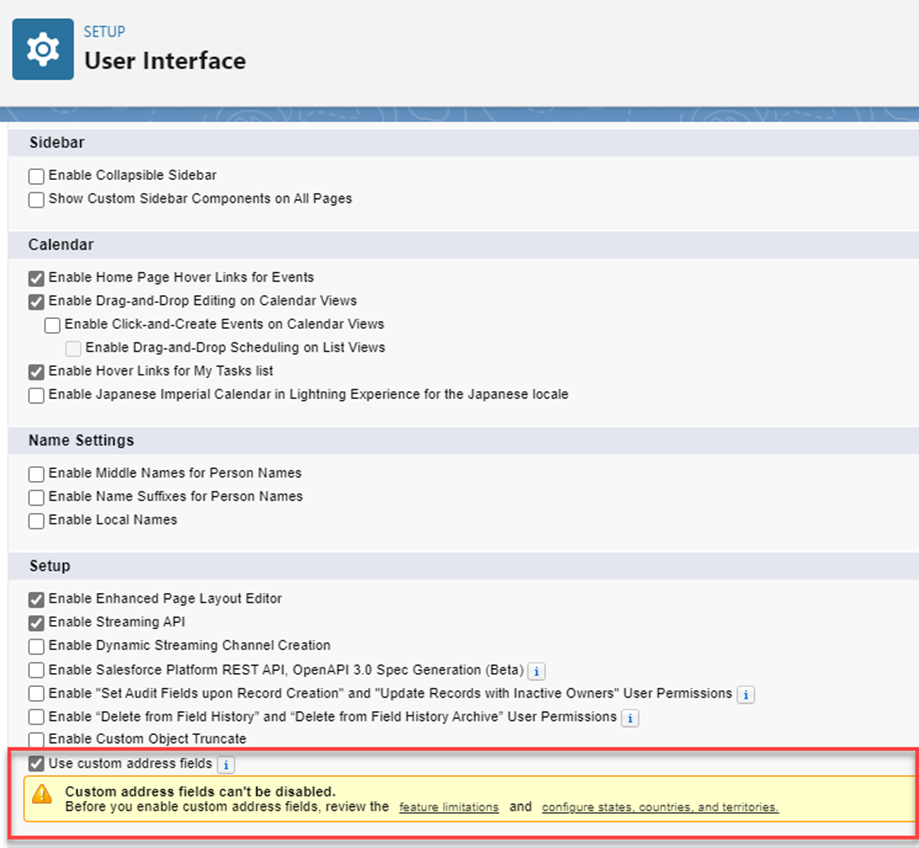Open configure states, countries, and territories link
The width and height of the screenshot is (919, 848).
pyautogui.click(x=660, y=807)
